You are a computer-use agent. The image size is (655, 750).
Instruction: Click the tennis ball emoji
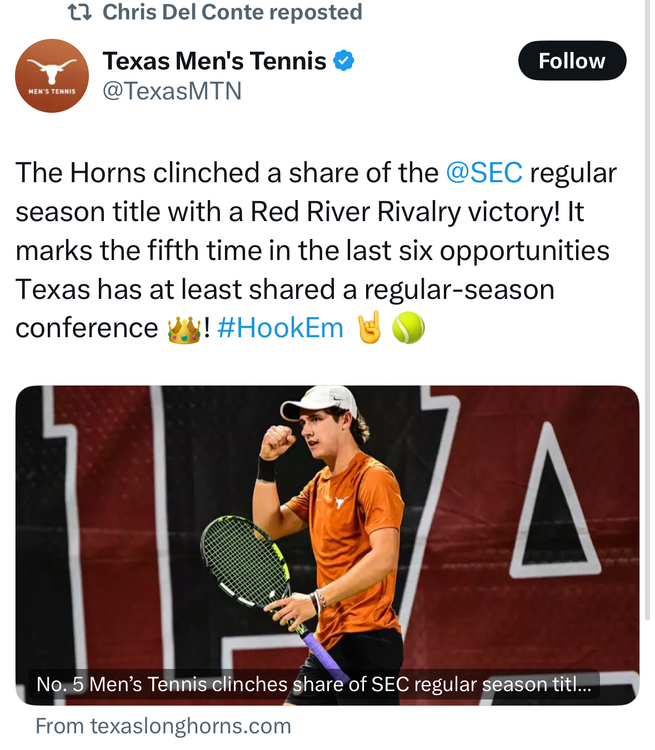[x=408, y=328]
